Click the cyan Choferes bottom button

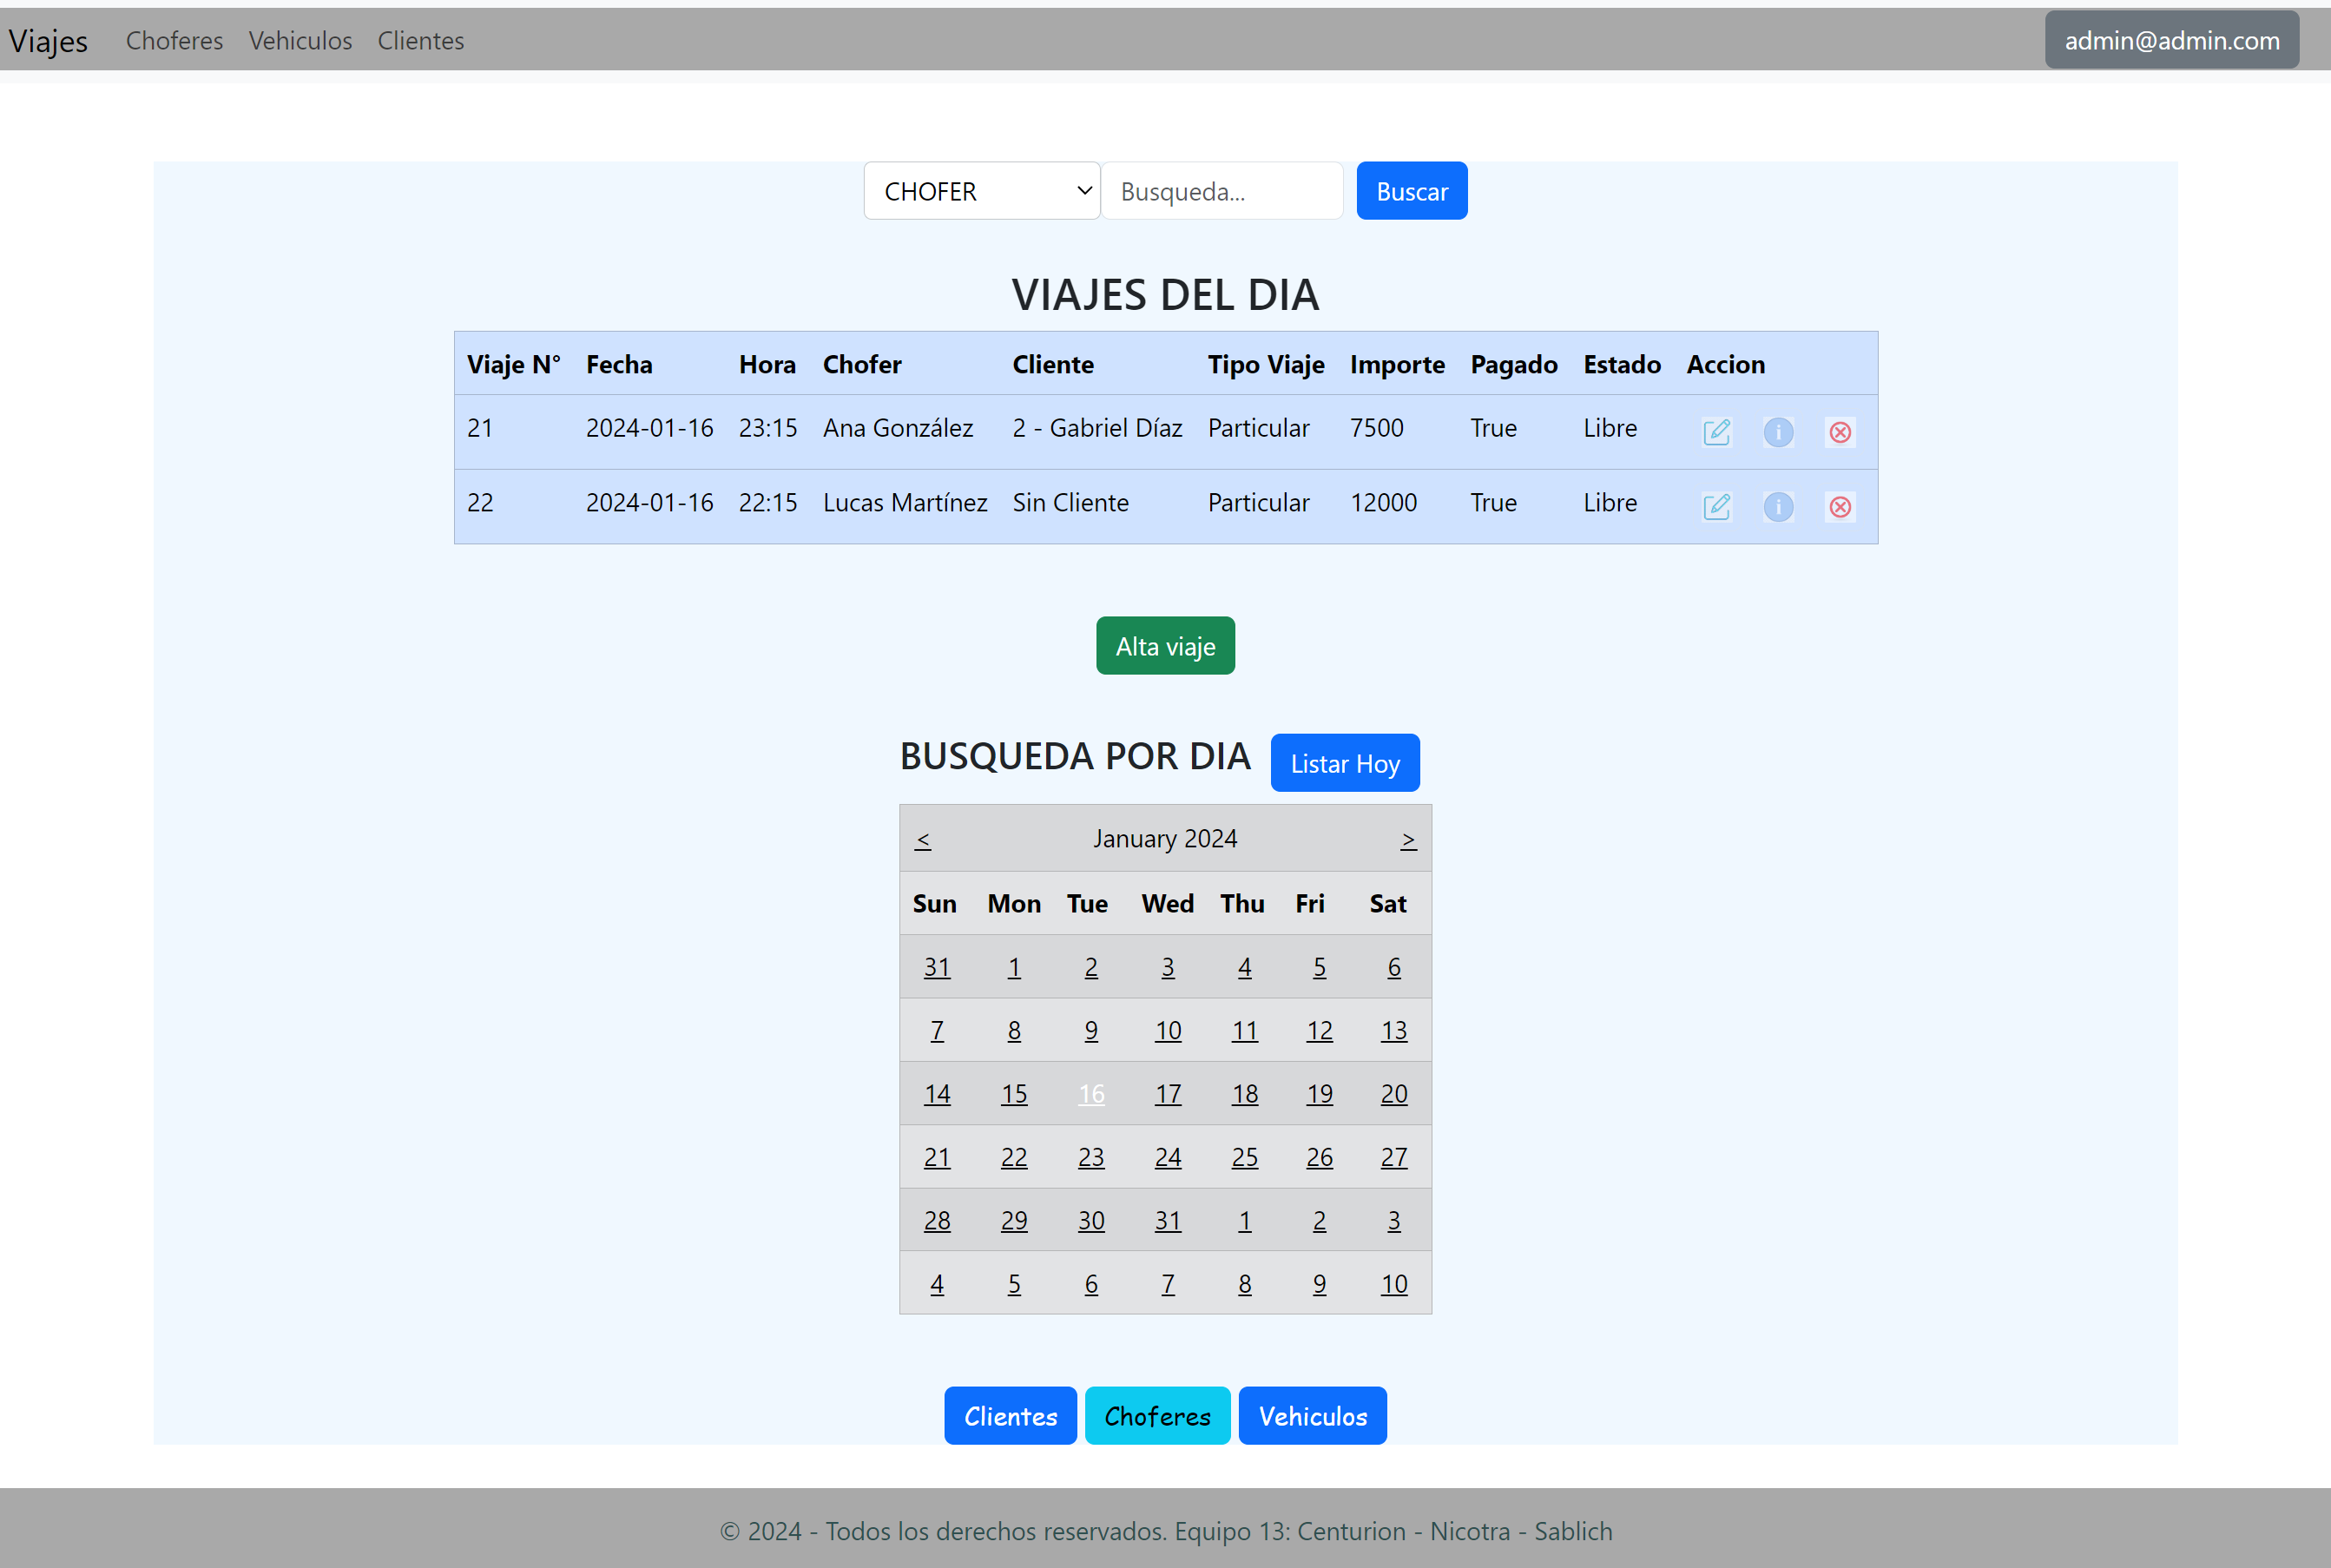1157,1415
